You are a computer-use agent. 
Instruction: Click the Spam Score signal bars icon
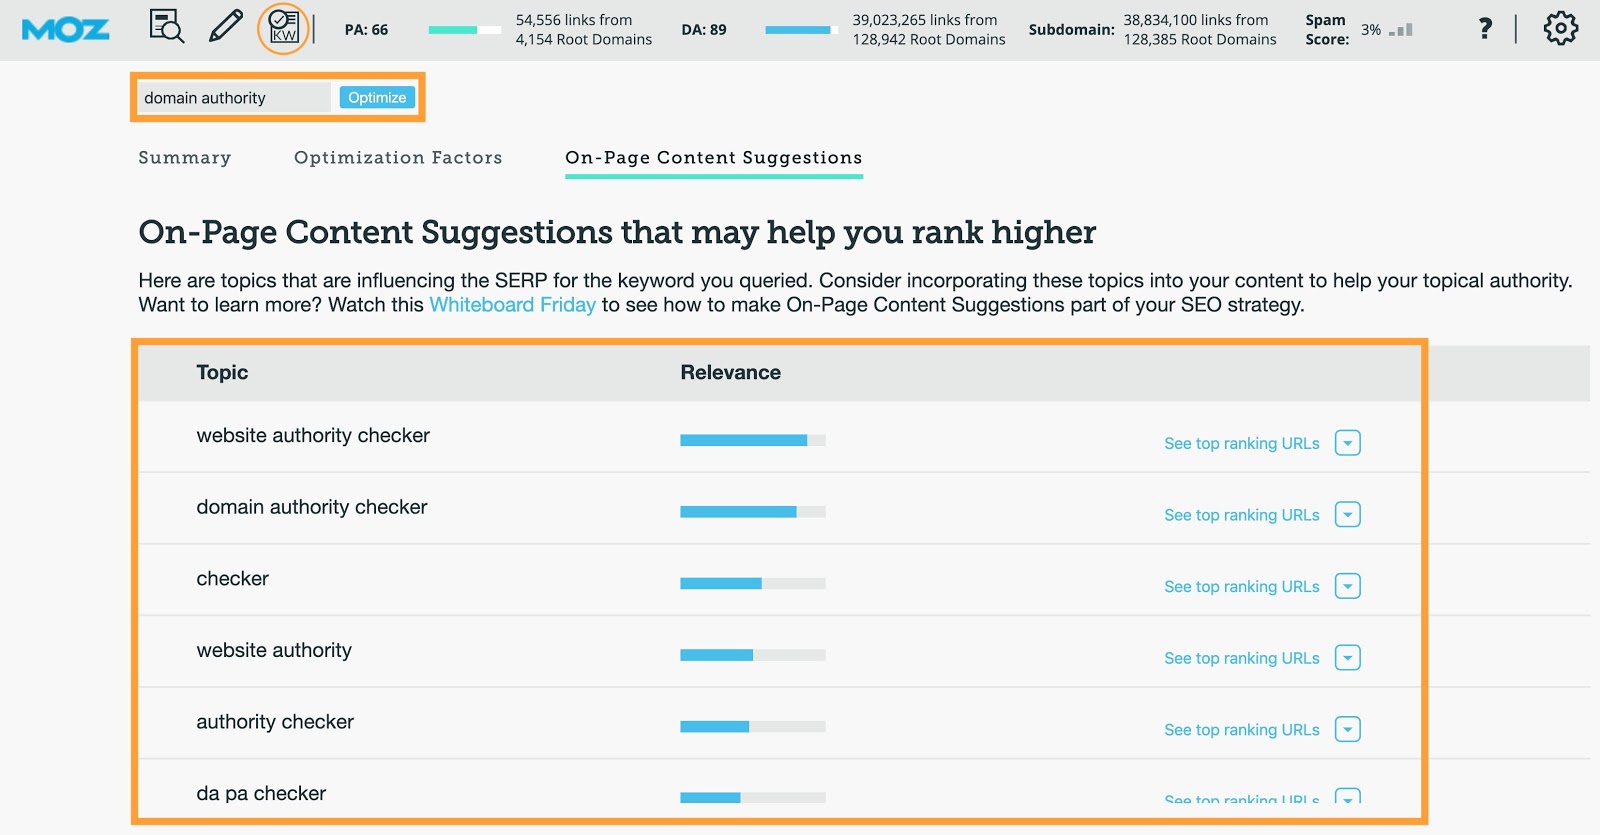(1401, 30)
